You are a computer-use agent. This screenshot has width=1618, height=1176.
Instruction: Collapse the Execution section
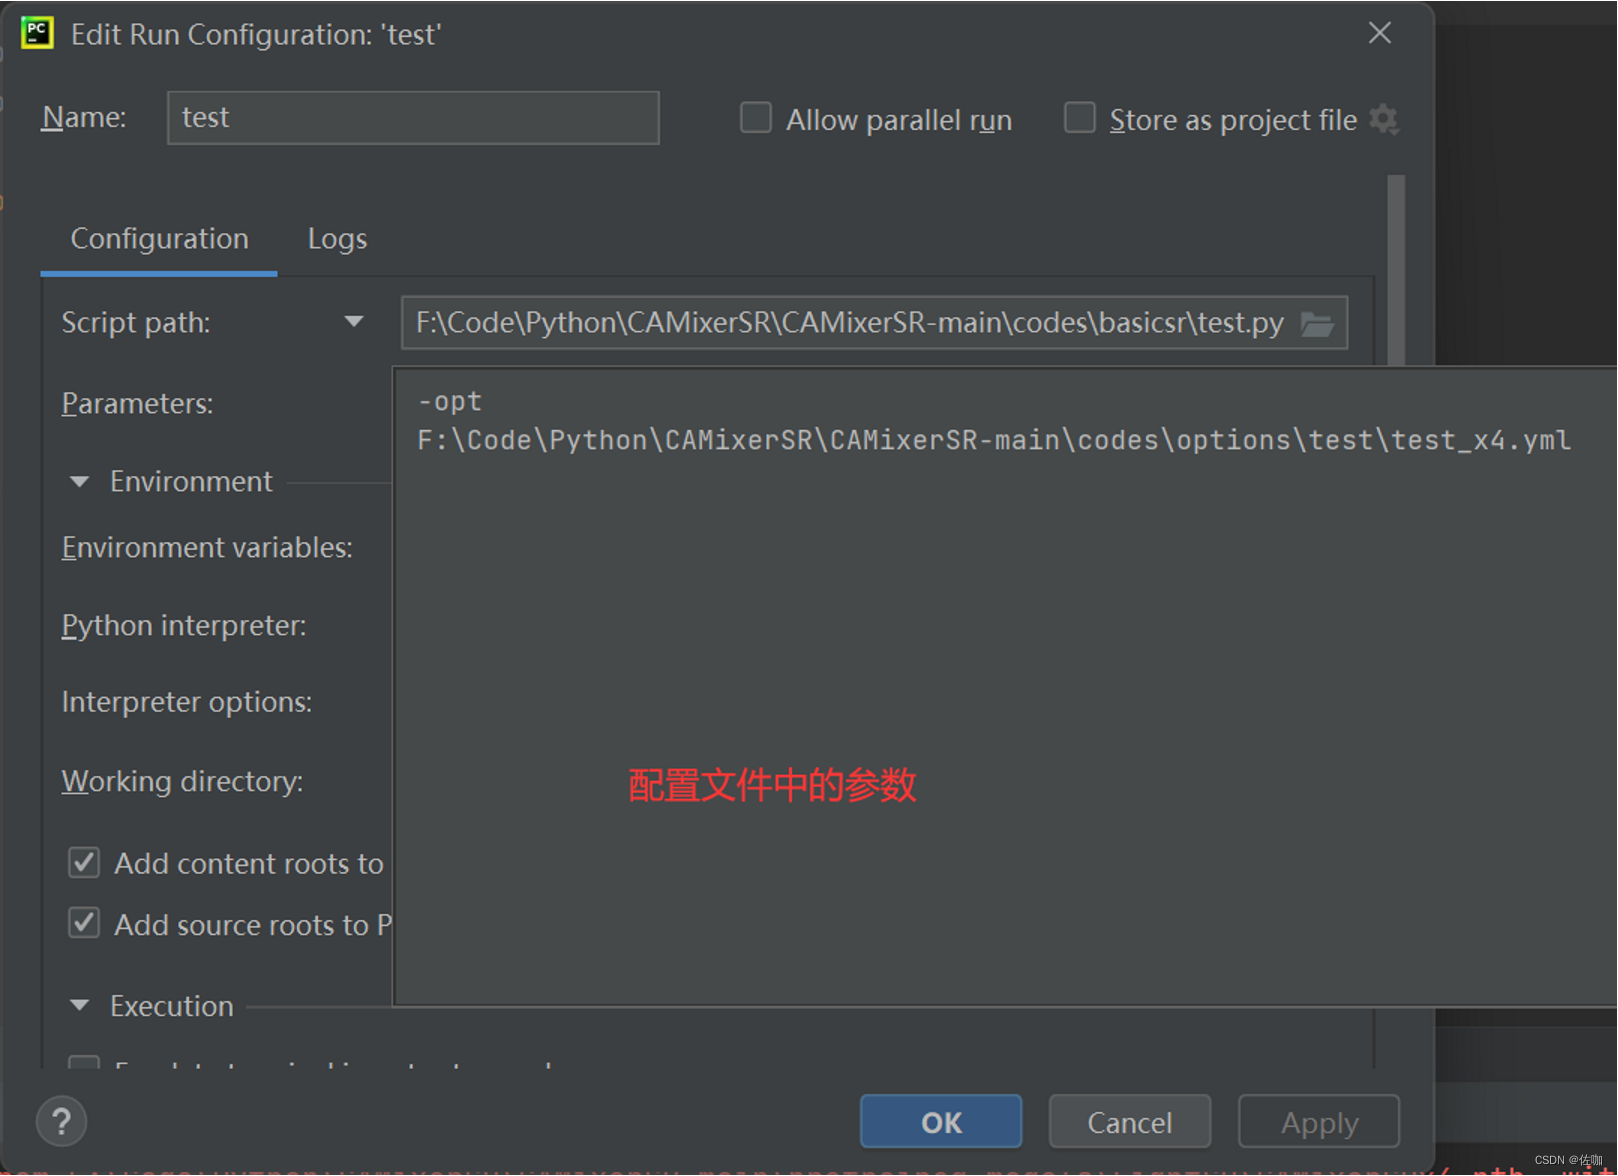coord(79,1005)
